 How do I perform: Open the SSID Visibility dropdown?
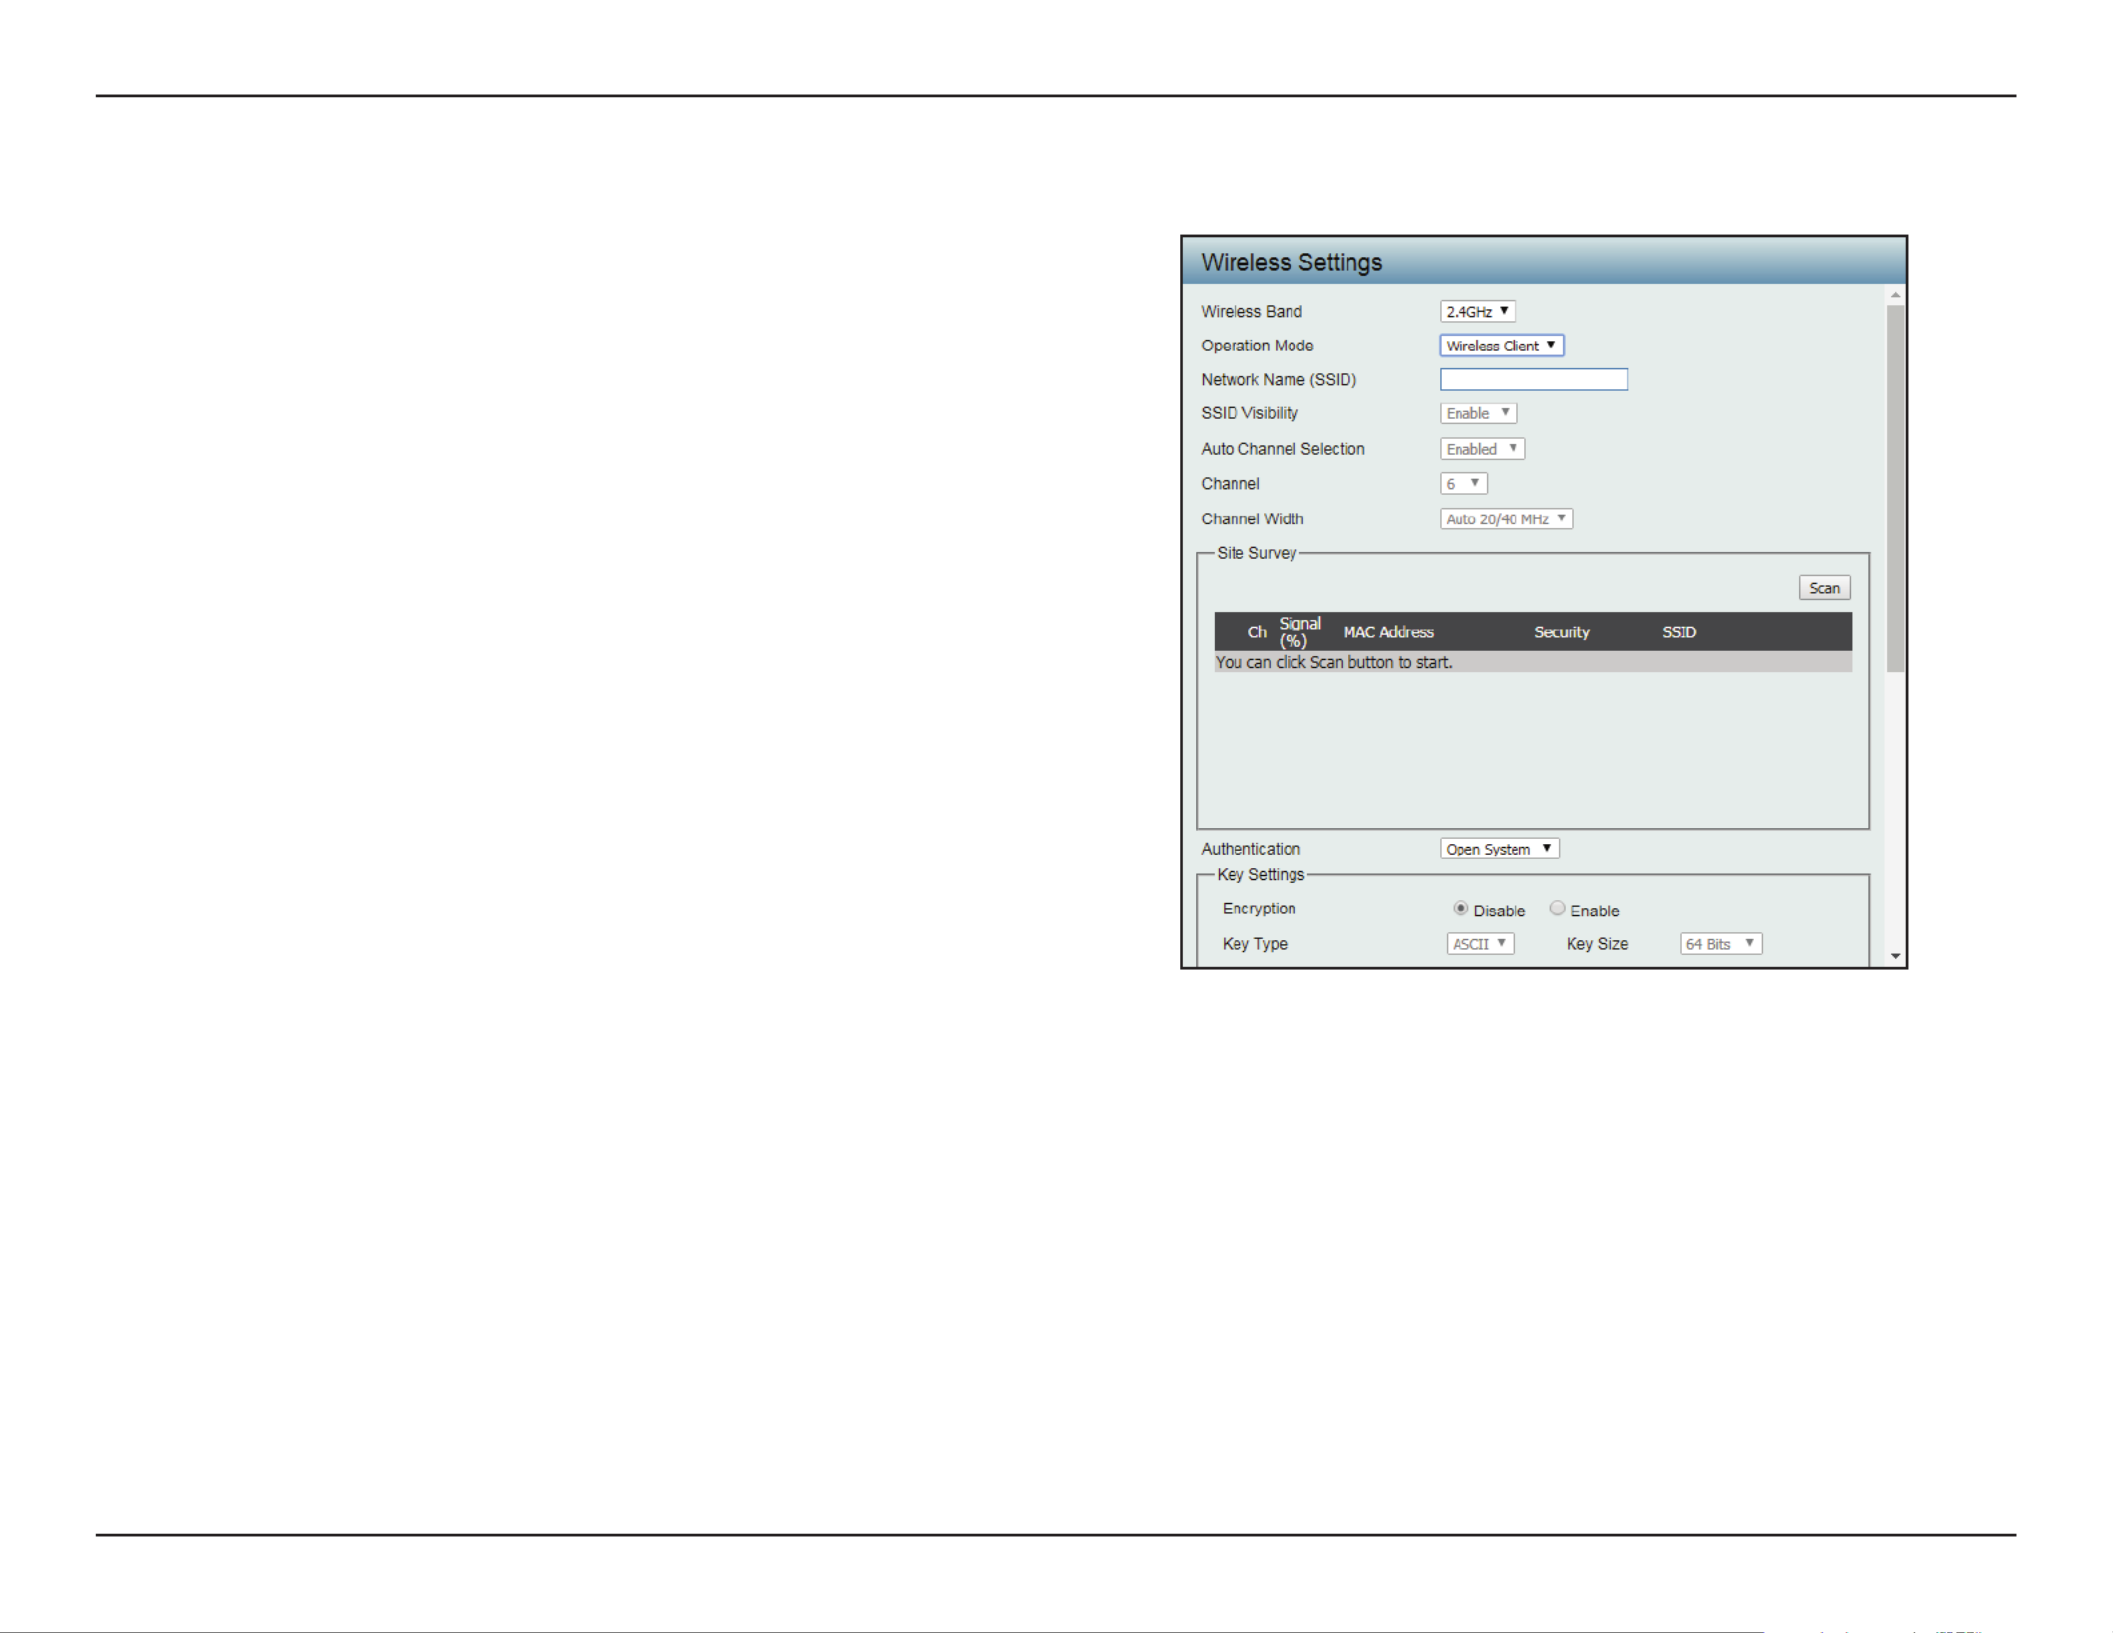[x=1478, y=413]
